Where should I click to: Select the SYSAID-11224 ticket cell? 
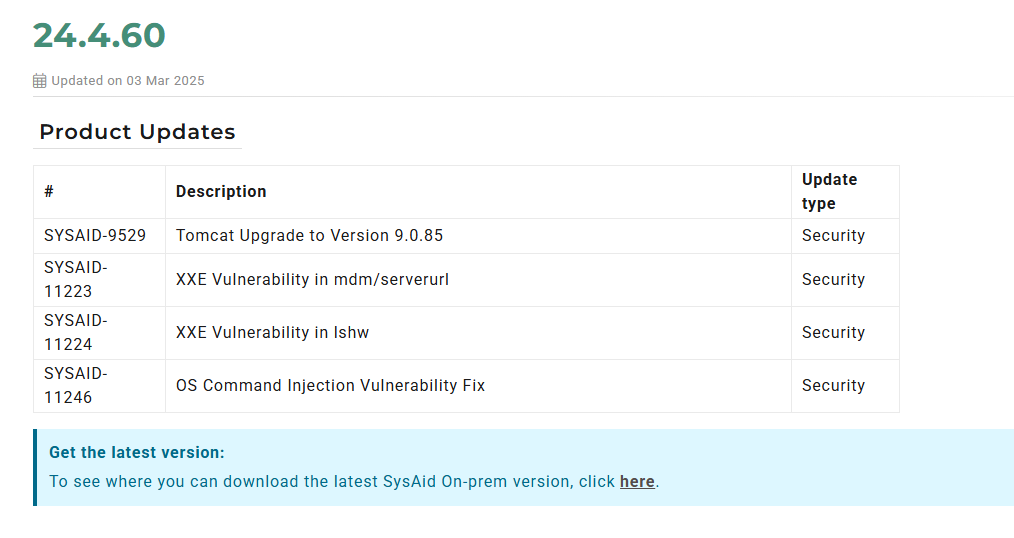tap(100, 333)
